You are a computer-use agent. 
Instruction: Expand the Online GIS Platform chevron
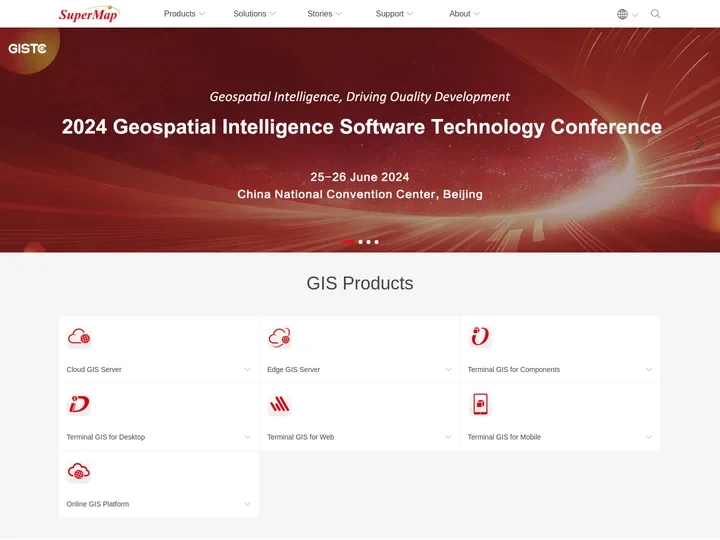point(248,504)
